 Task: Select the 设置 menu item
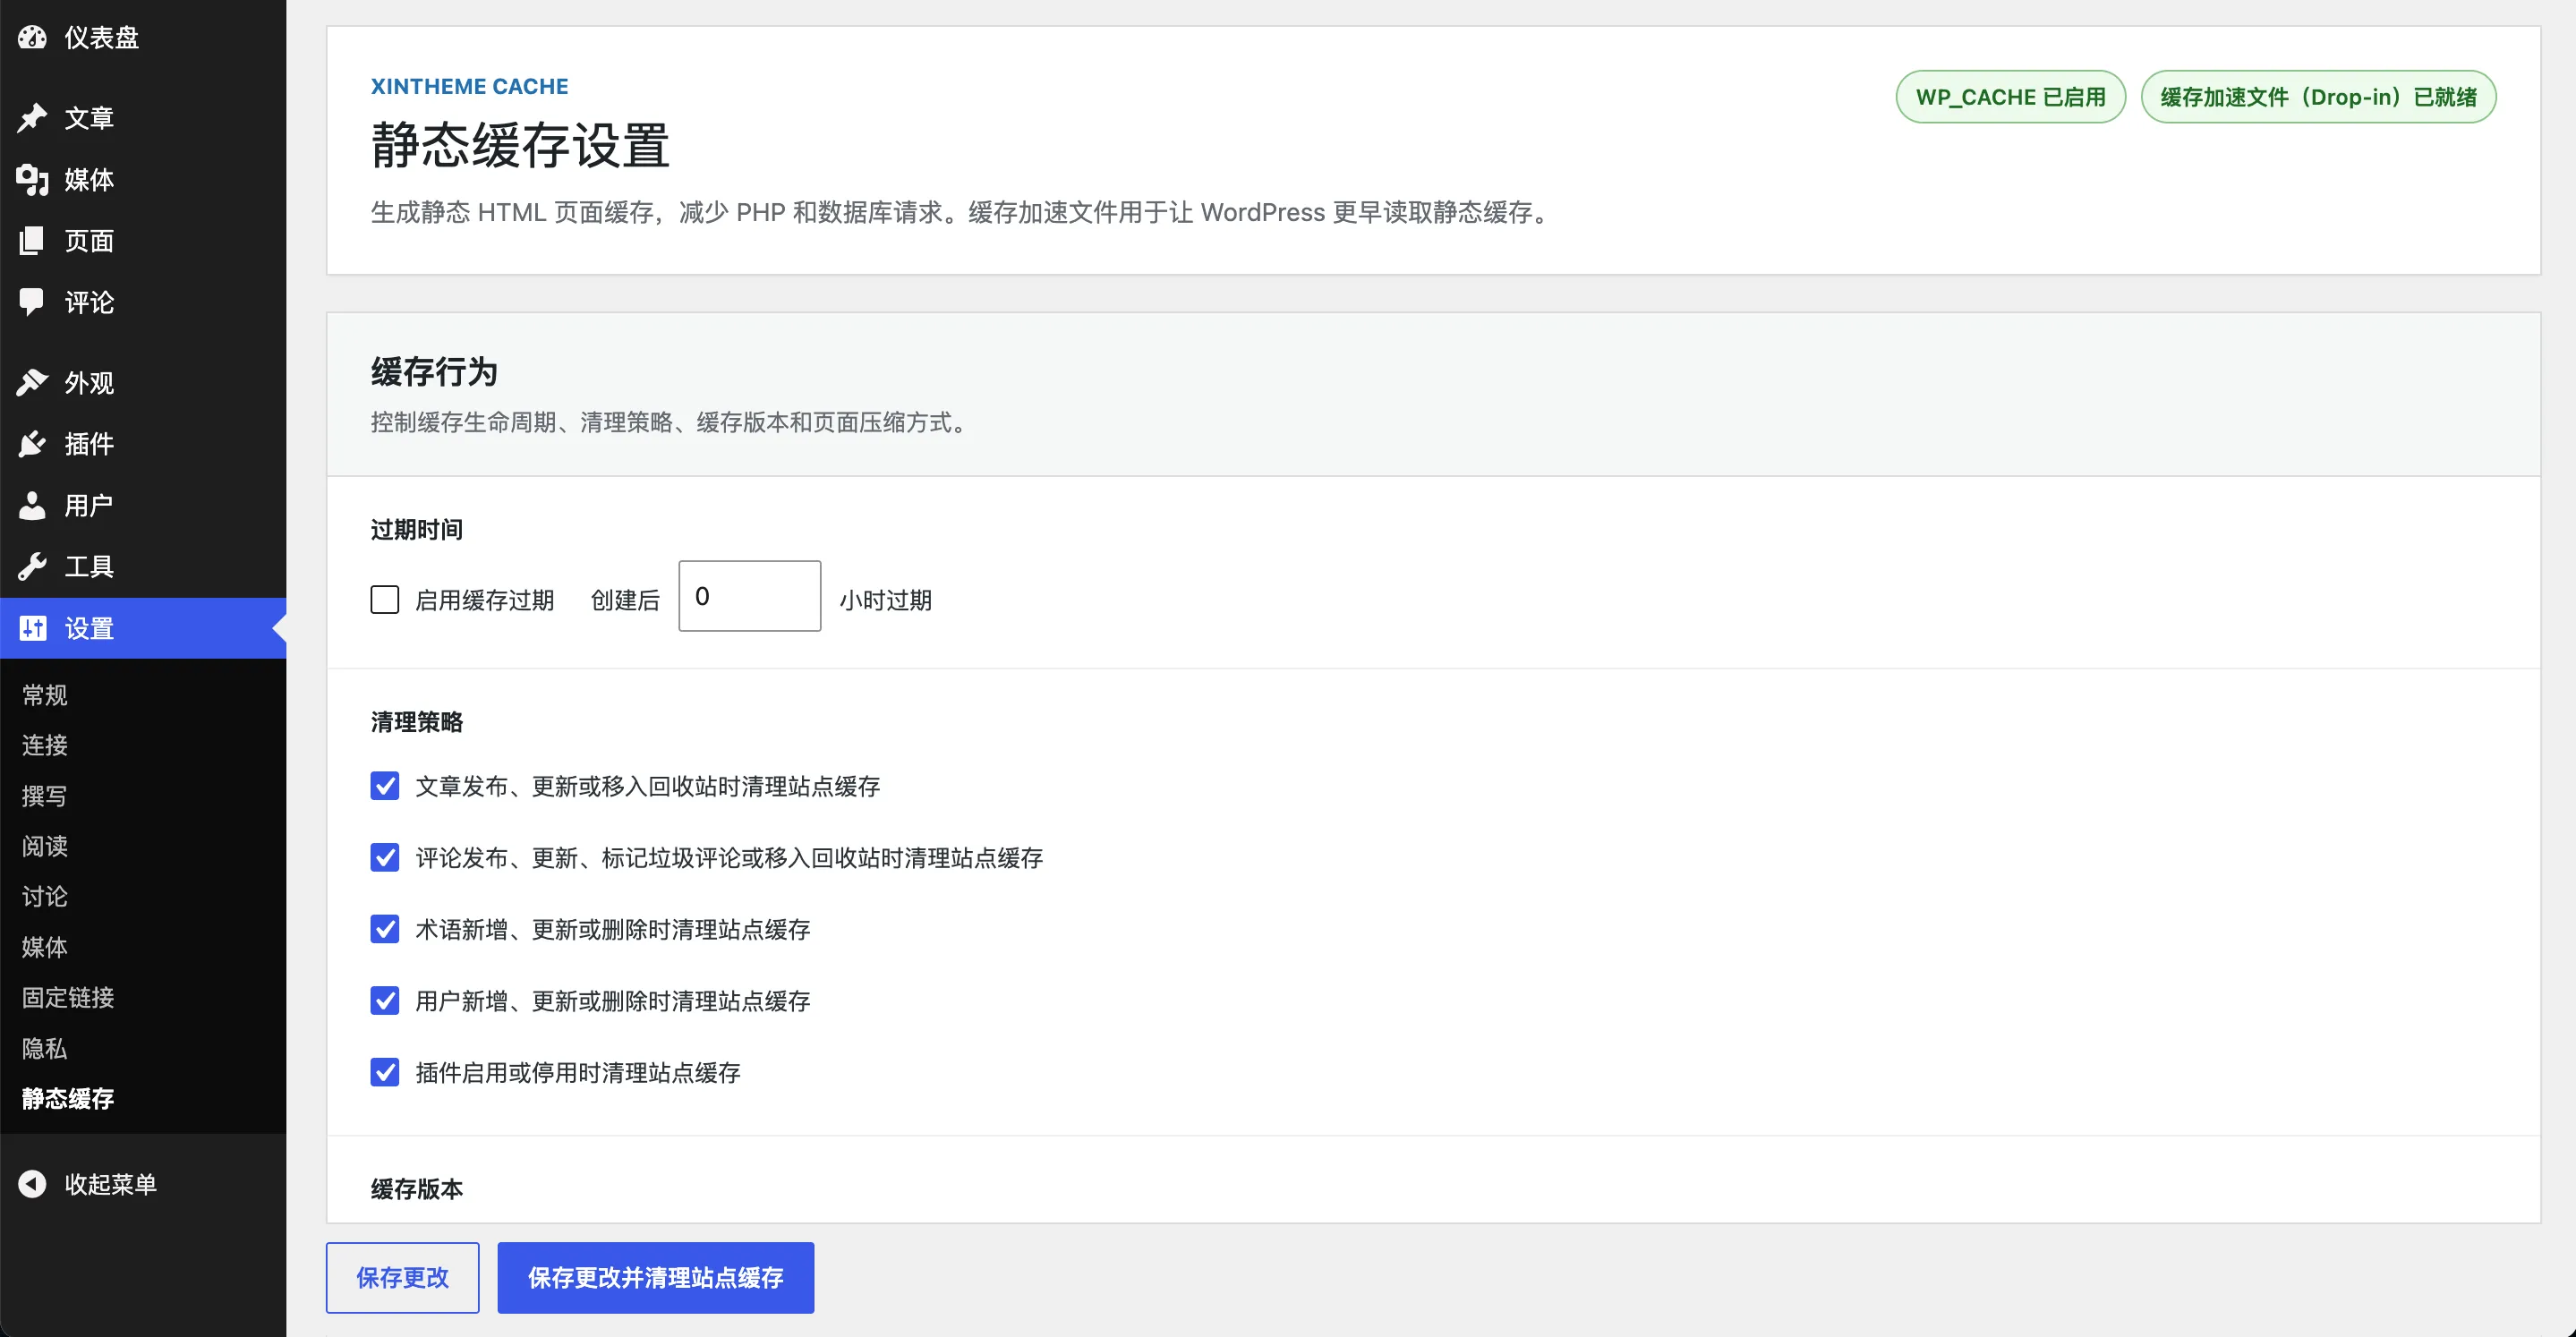143,628
